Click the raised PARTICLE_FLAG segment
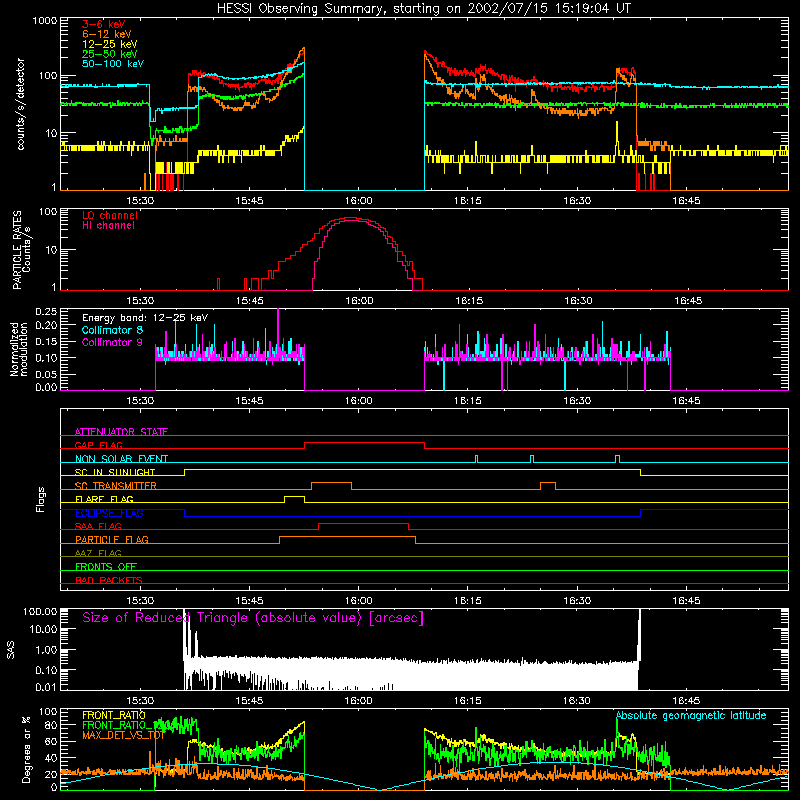 [347, 537]
